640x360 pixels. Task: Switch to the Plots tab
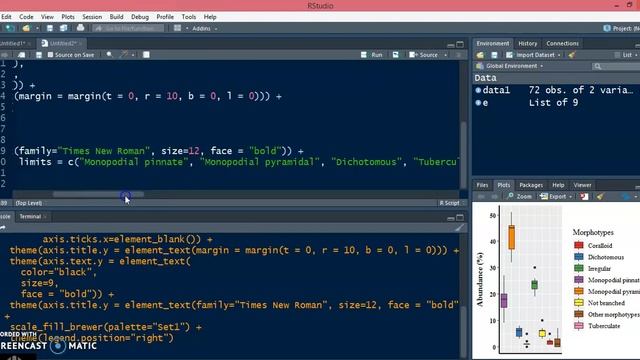click(x=504, y=185)
